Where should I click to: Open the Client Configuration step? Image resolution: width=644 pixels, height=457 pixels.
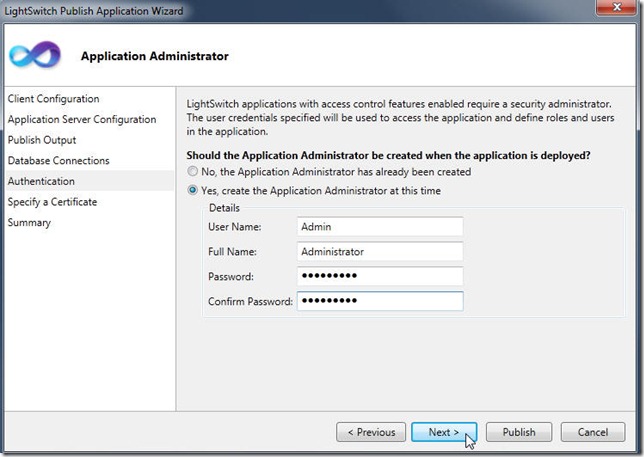(x=53, y=99)
